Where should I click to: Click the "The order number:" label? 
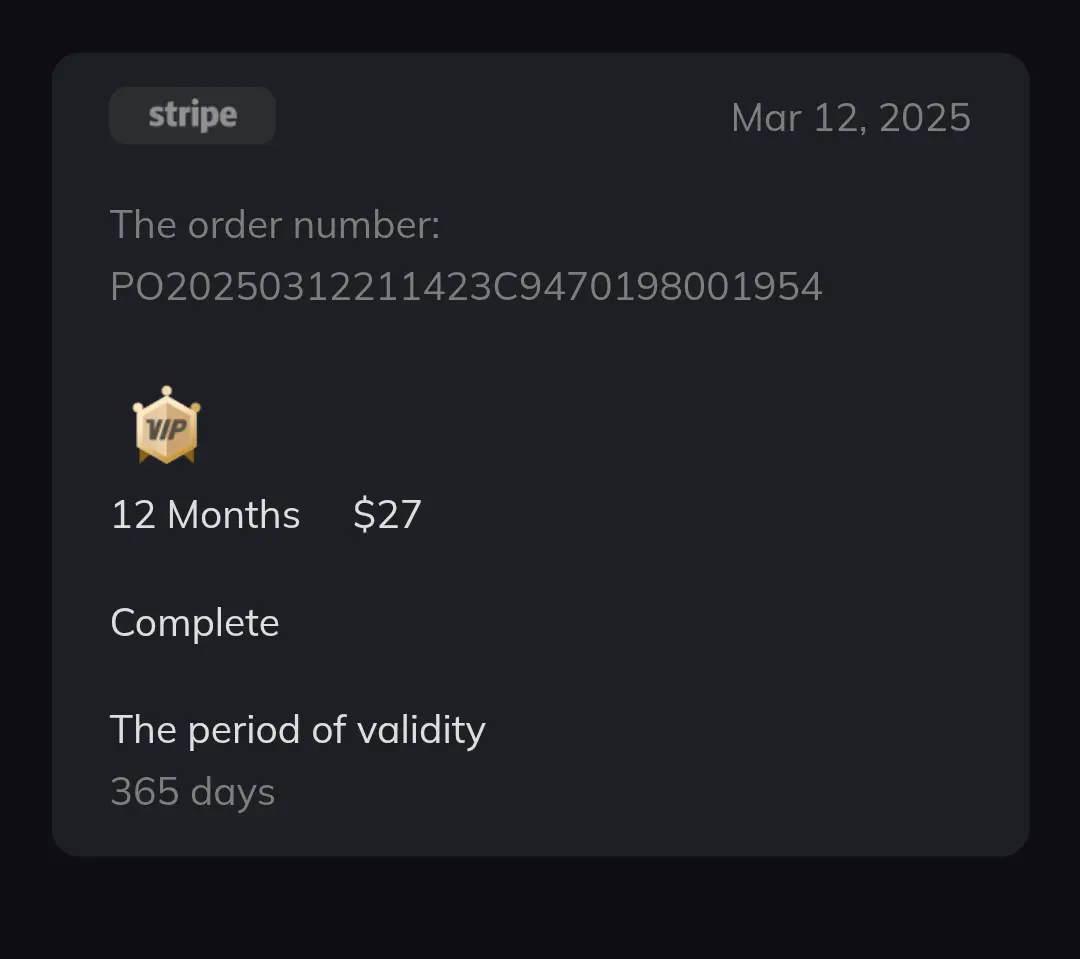click(275, 225)
